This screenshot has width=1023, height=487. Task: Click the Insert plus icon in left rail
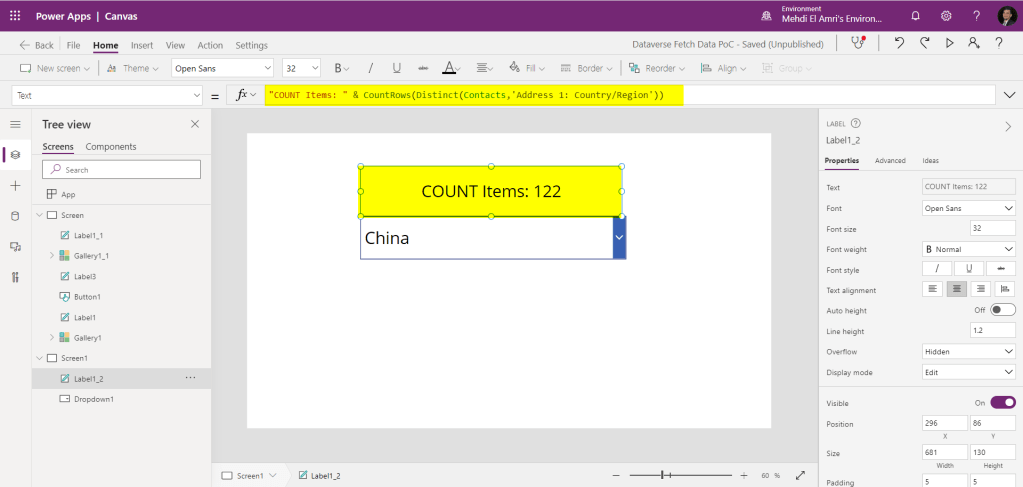point(15,186)
